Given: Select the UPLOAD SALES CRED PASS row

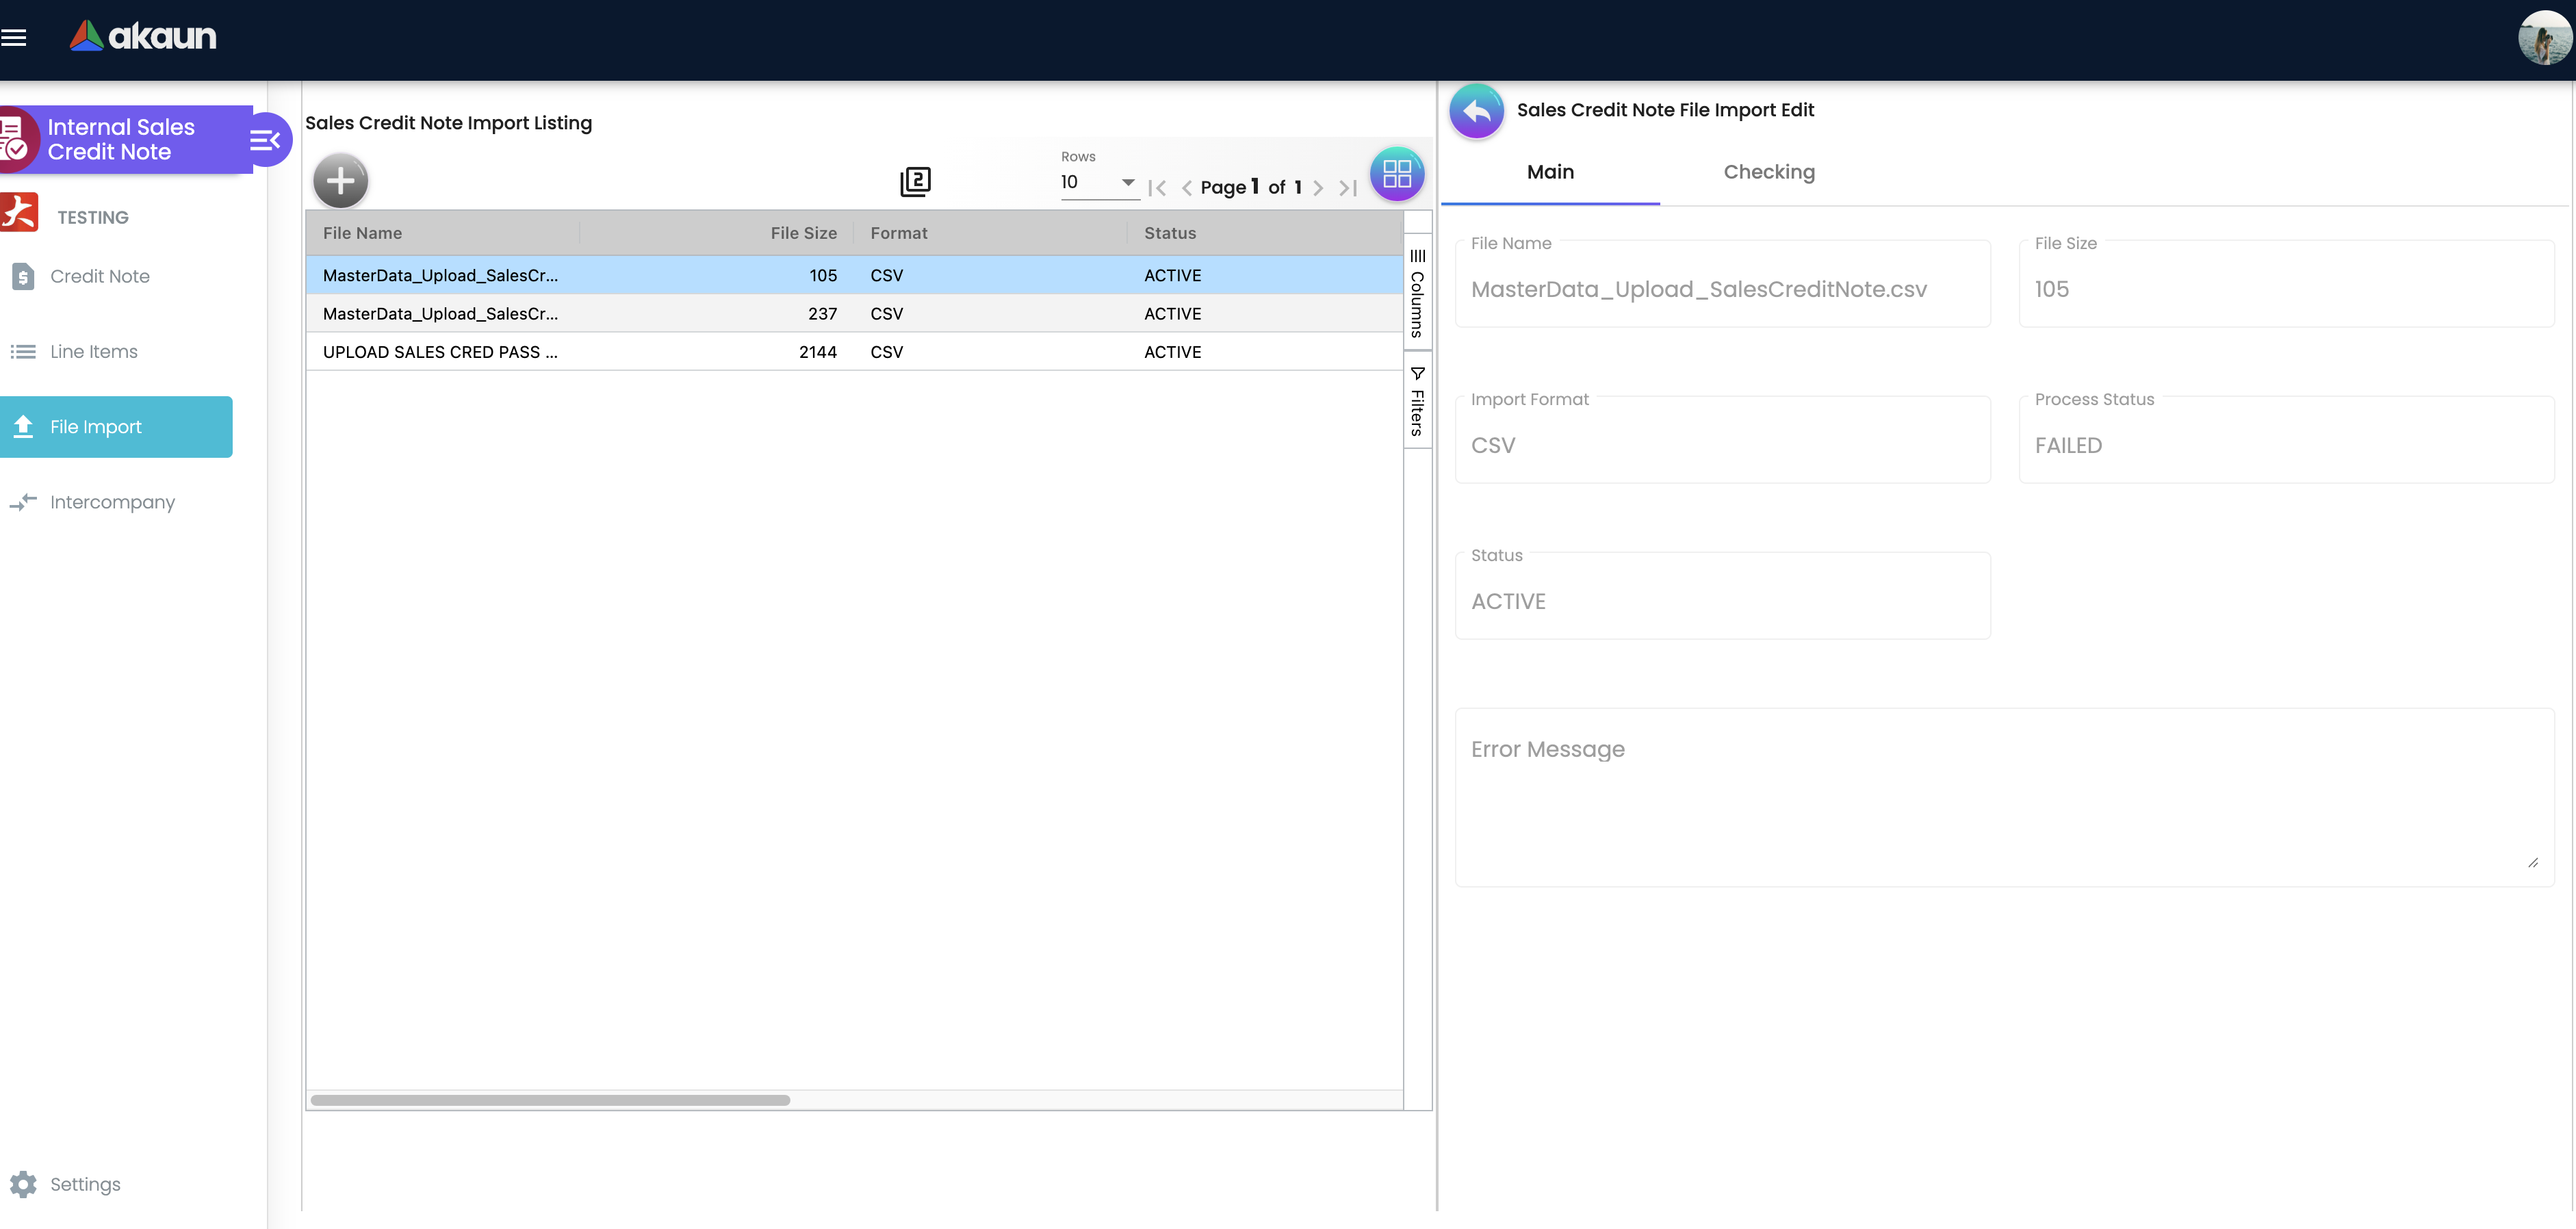Looking at the screenshot, I should (854, 352).
